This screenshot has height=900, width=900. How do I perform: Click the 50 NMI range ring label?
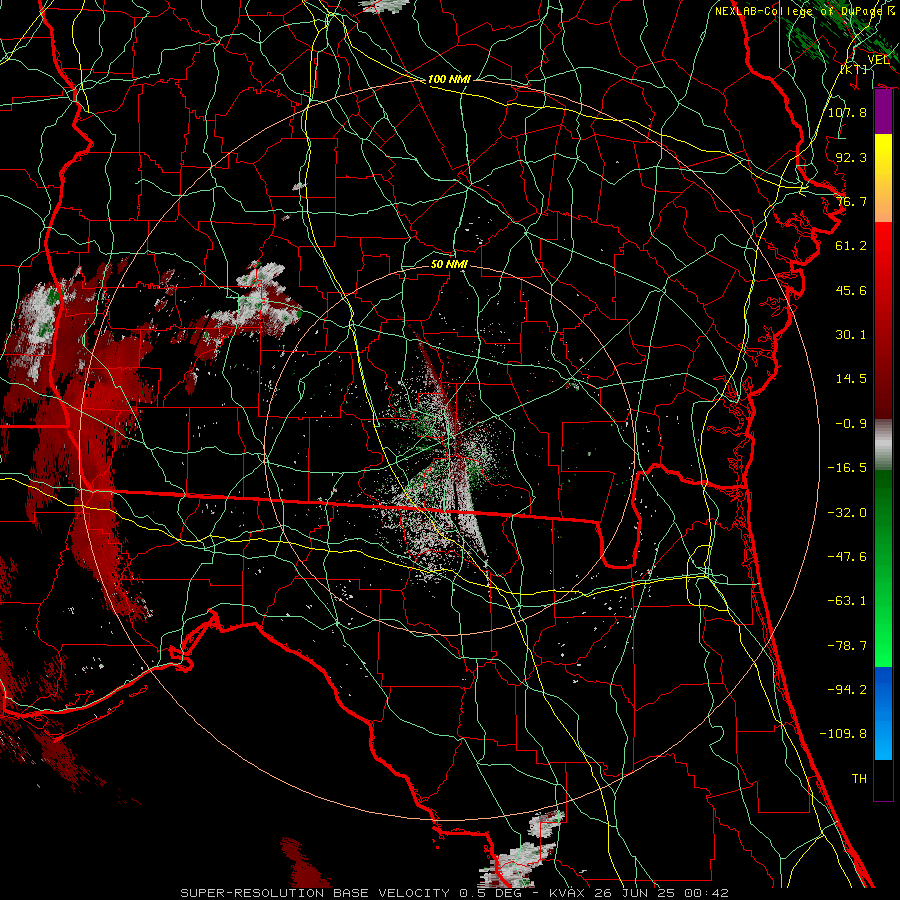point(449,264)
